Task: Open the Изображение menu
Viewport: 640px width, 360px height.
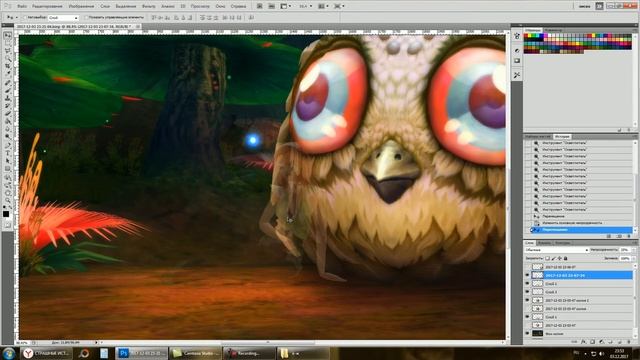Action: click(x=81, y=6)
